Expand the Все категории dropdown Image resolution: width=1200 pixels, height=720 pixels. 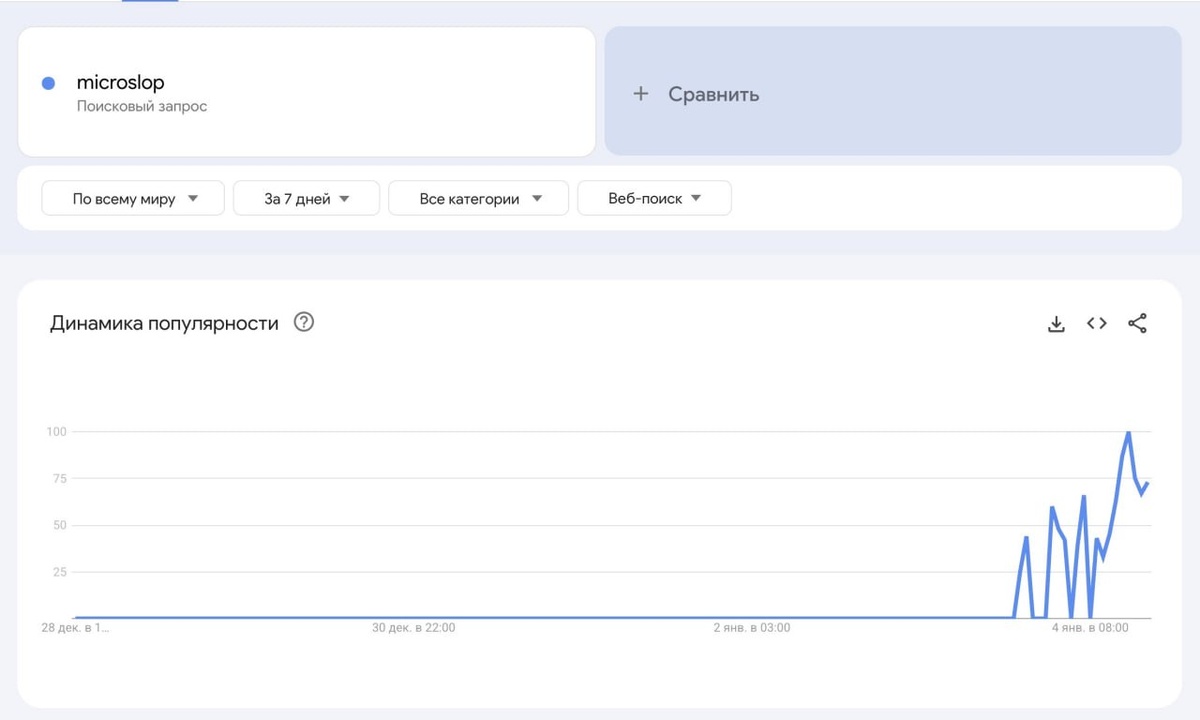tap(478, 198)
